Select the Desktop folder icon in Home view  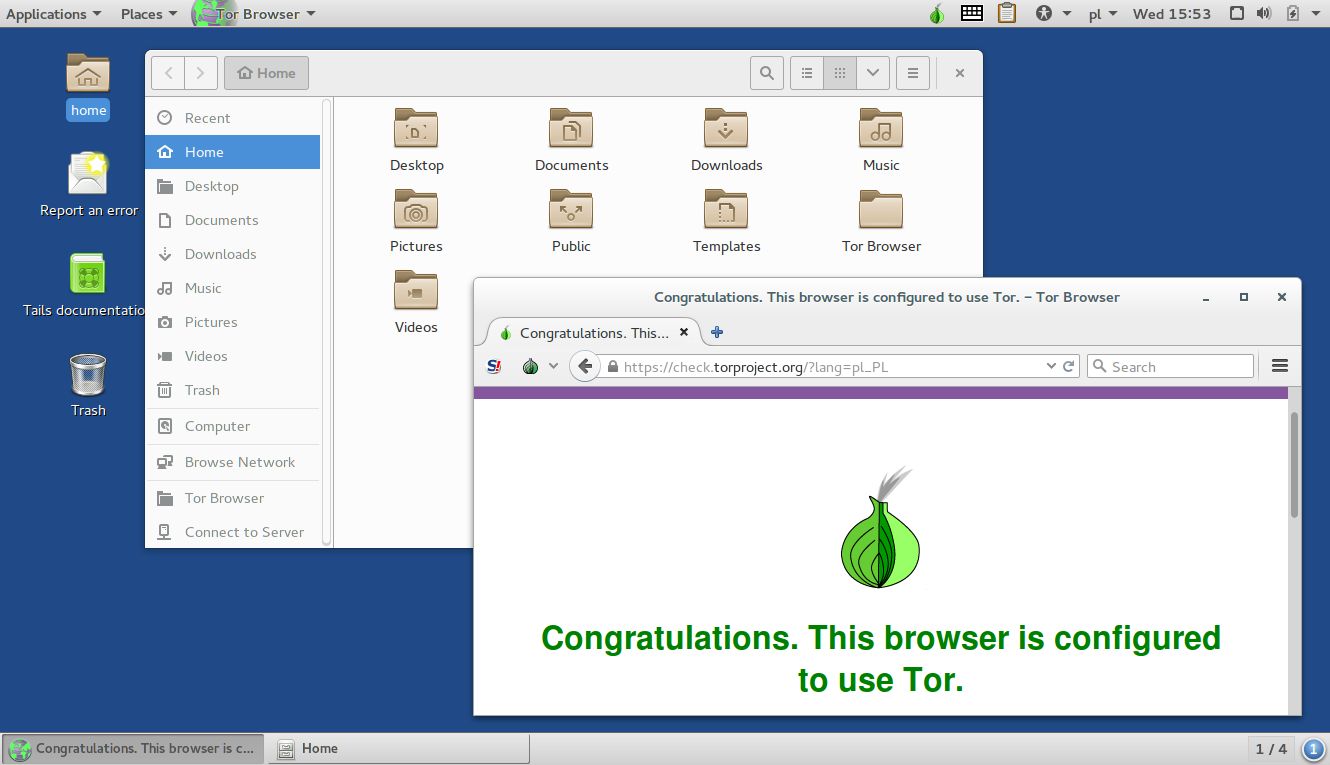coord(416,128)
